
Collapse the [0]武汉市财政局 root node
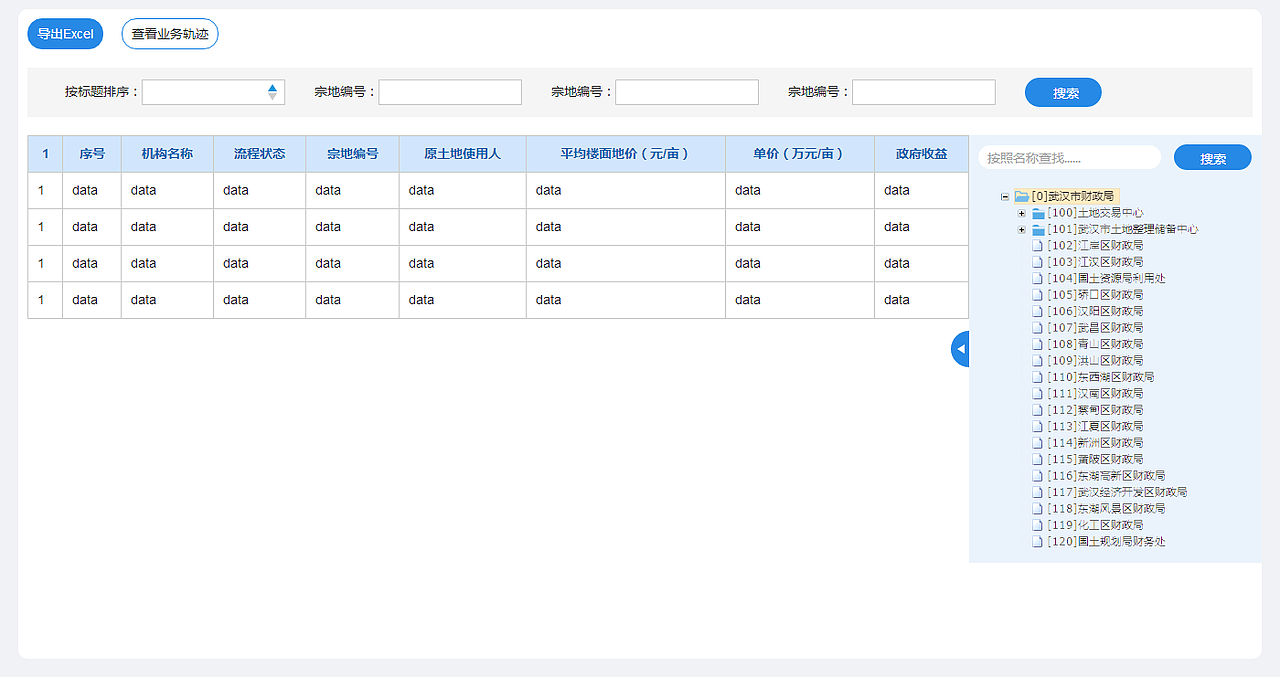pyautogui.click(x=1006, y=197)
